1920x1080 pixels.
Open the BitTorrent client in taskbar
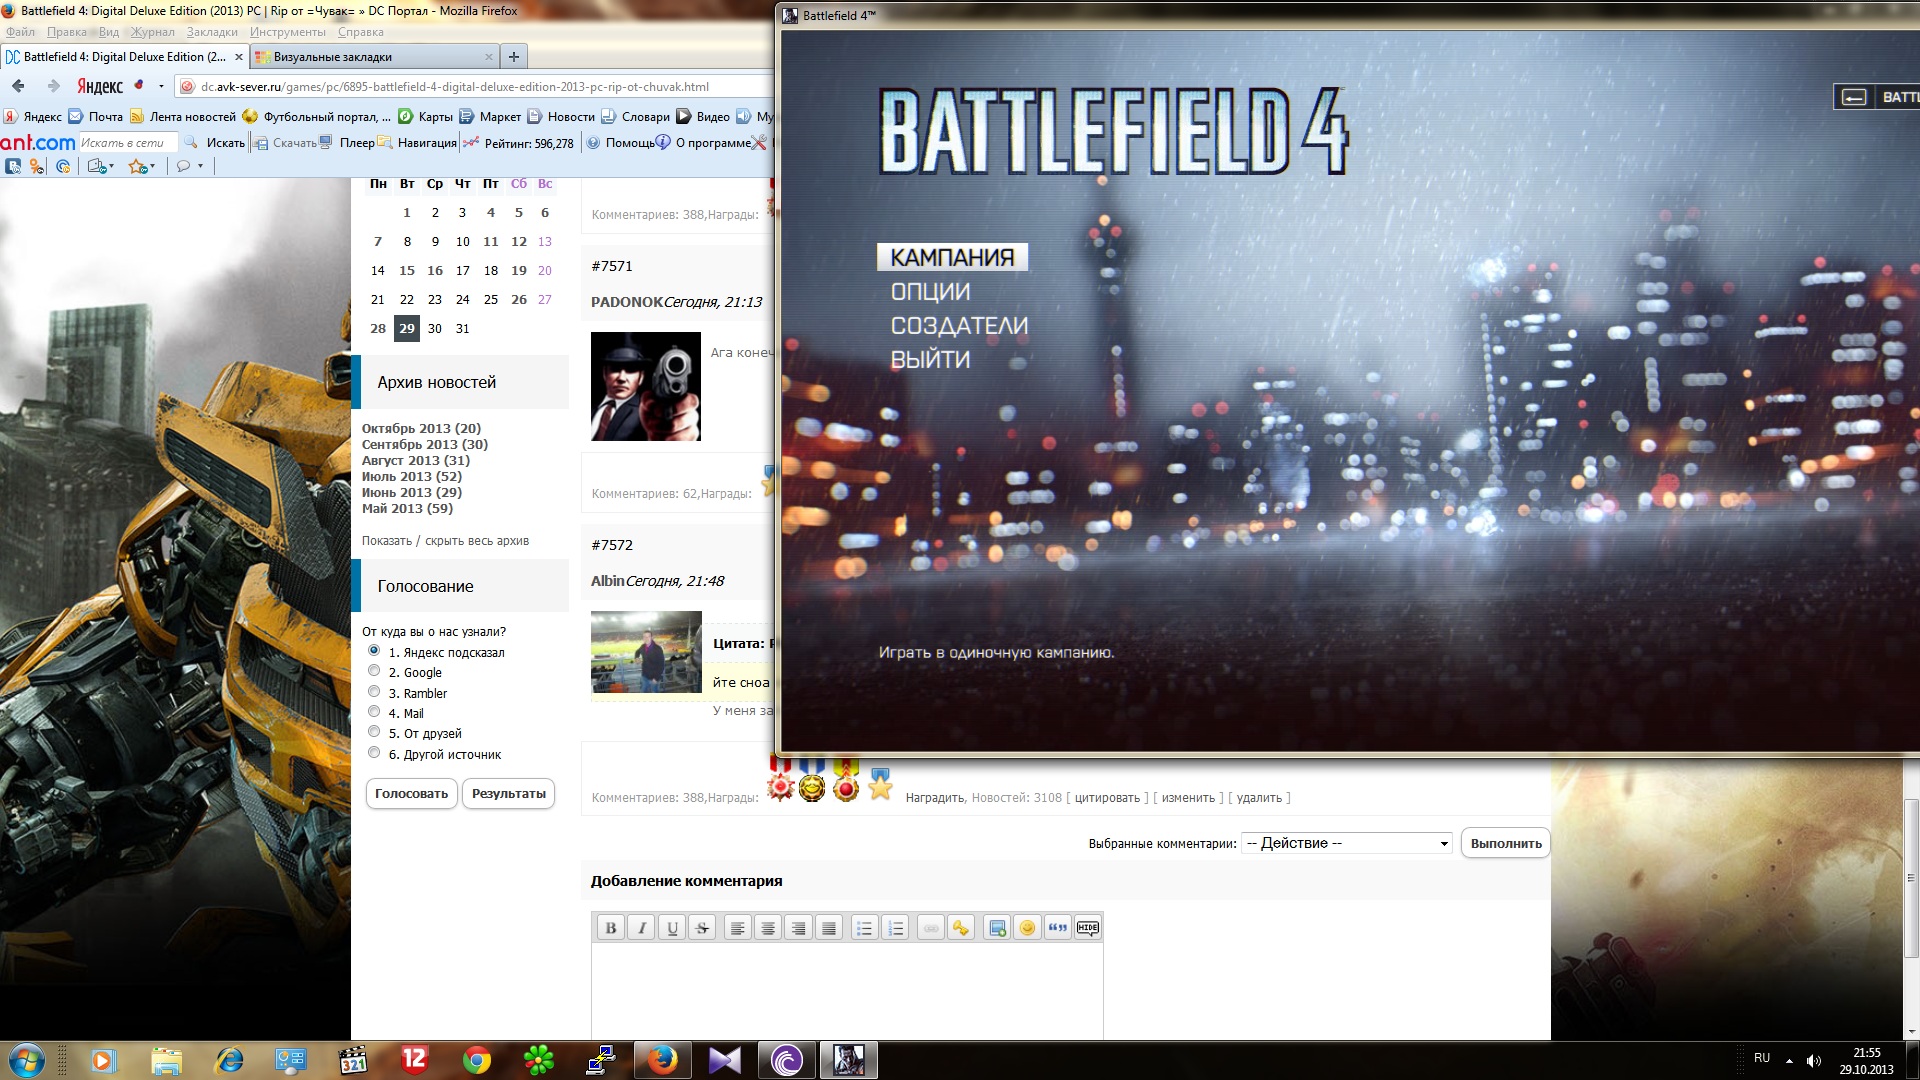pos(787,1060)
